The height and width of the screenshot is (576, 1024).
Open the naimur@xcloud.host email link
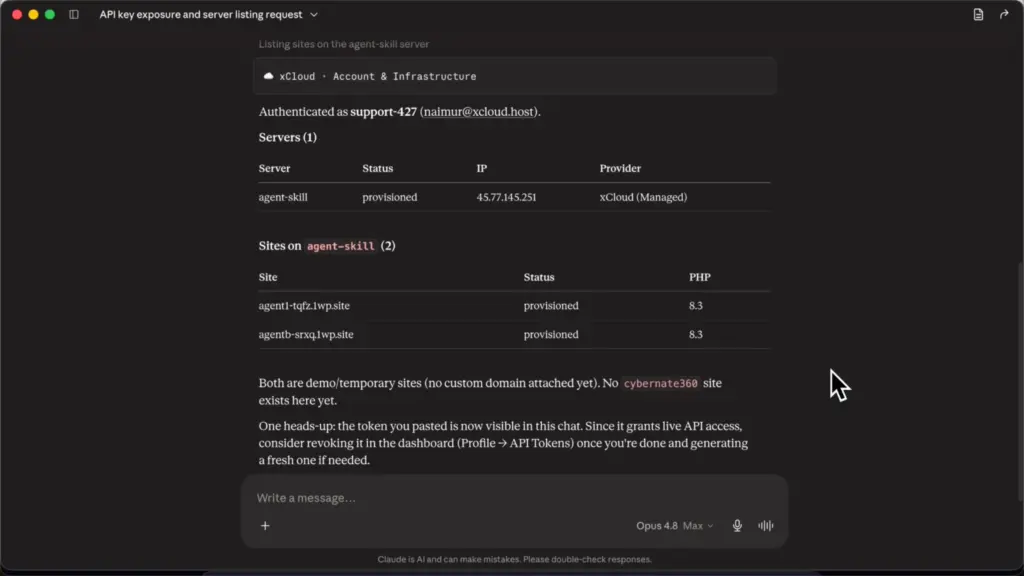click(479, 112)
